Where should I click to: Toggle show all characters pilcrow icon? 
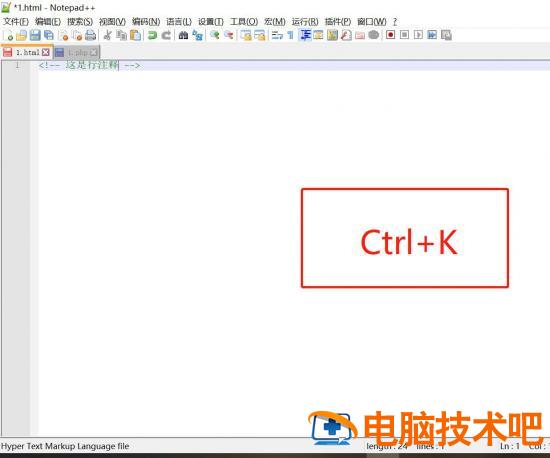click(290, 35)
